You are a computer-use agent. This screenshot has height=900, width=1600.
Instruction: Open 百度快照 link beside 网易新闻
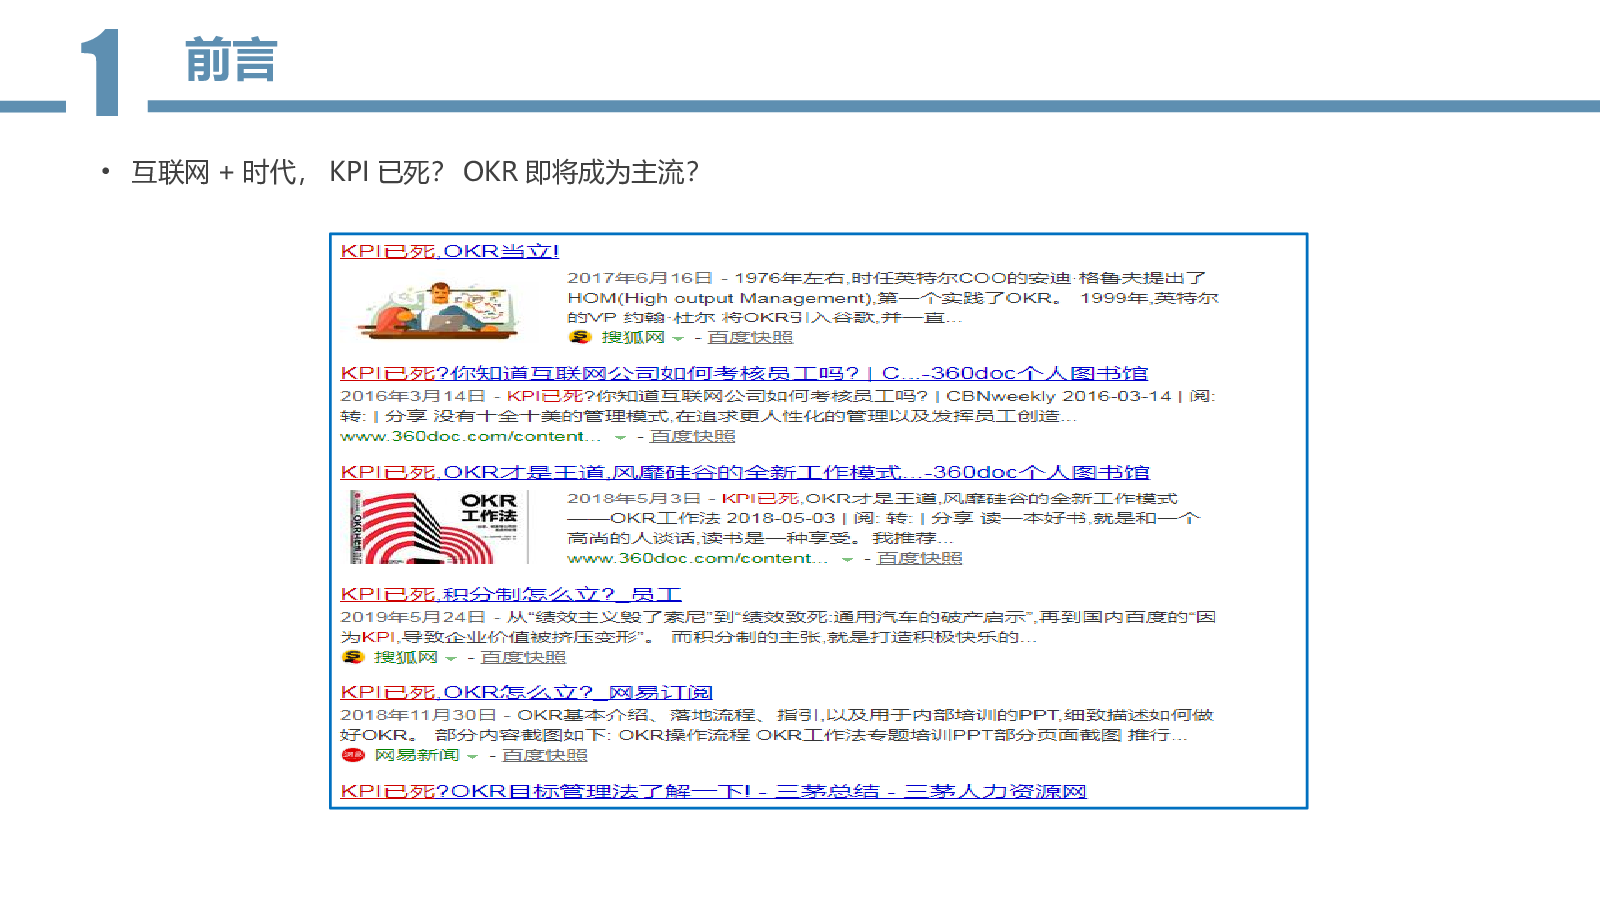(x=544, y=755)
